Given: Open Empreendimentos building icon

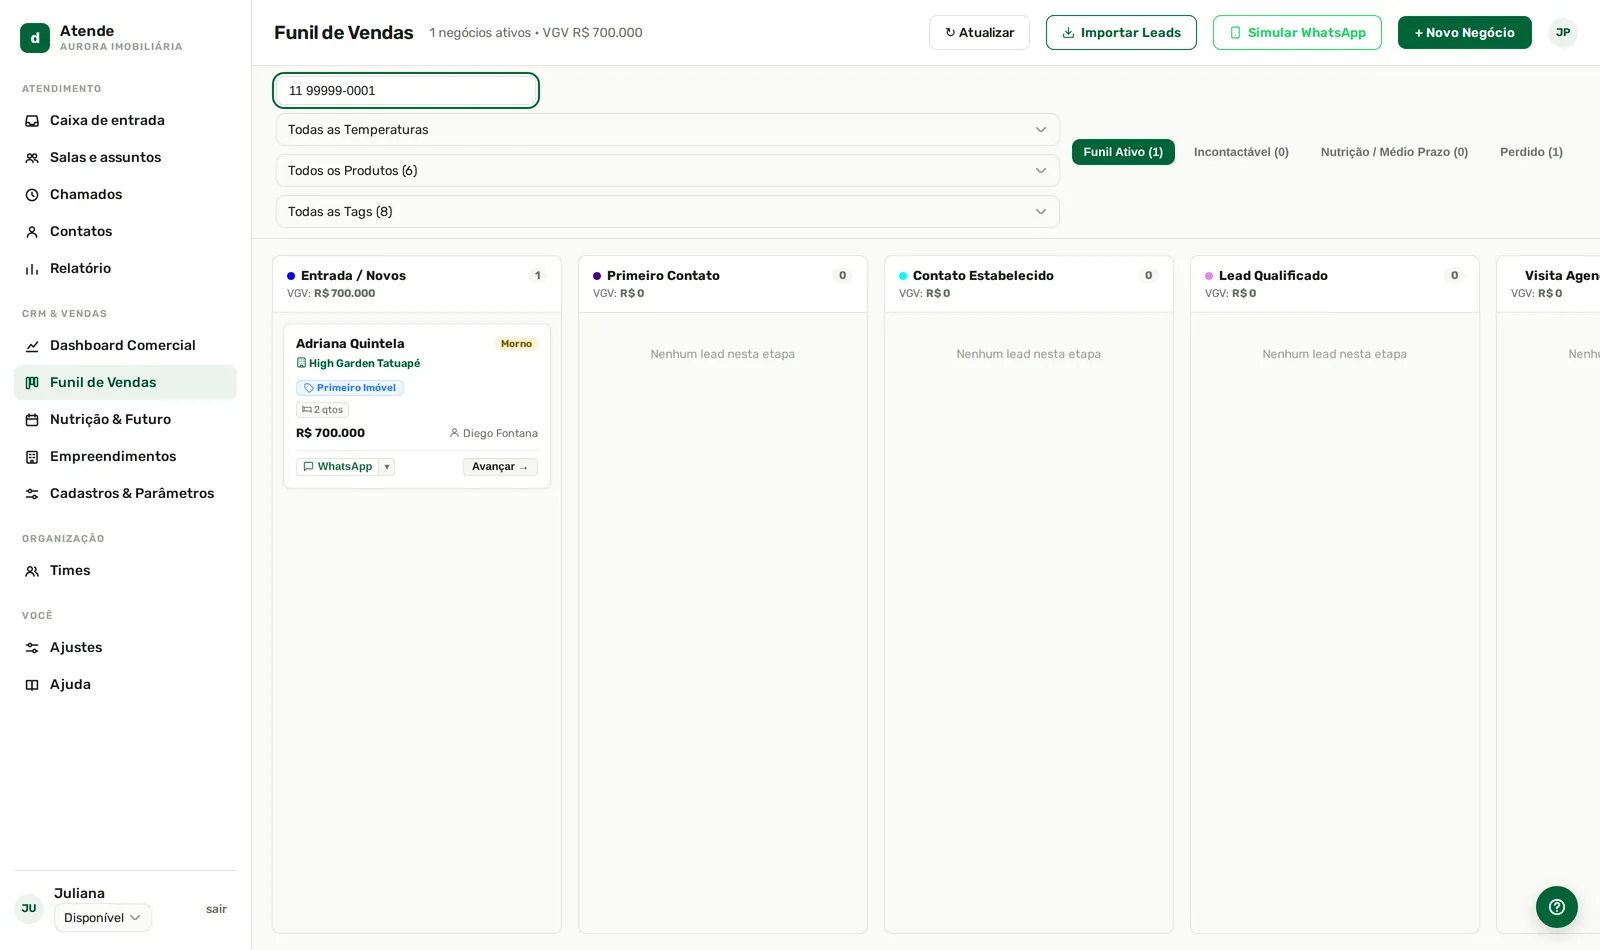Looking at the screenshot, I should pyautogui.click(x=32, y=457).
